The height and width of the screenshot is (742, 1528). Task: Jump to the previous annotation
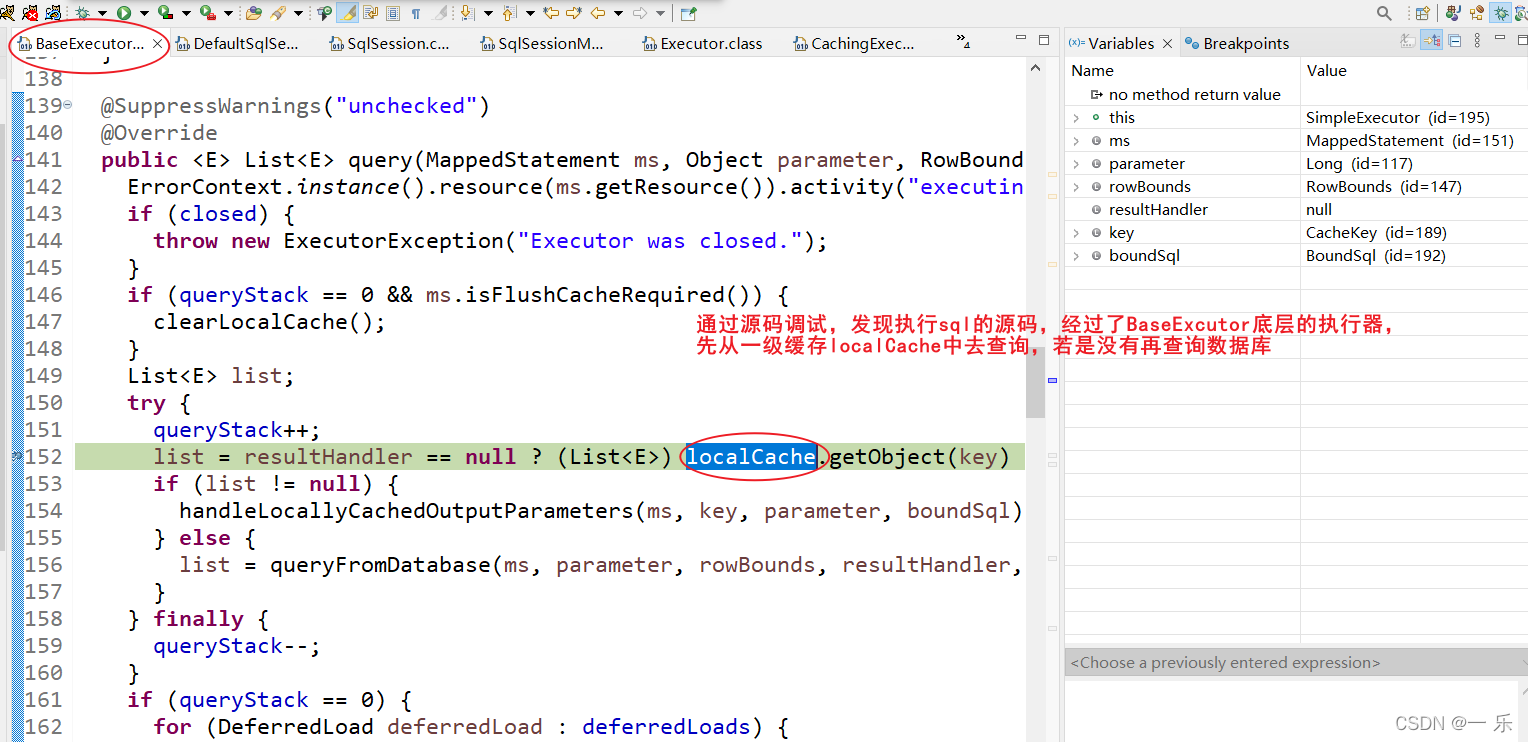(x=508, y=13)
